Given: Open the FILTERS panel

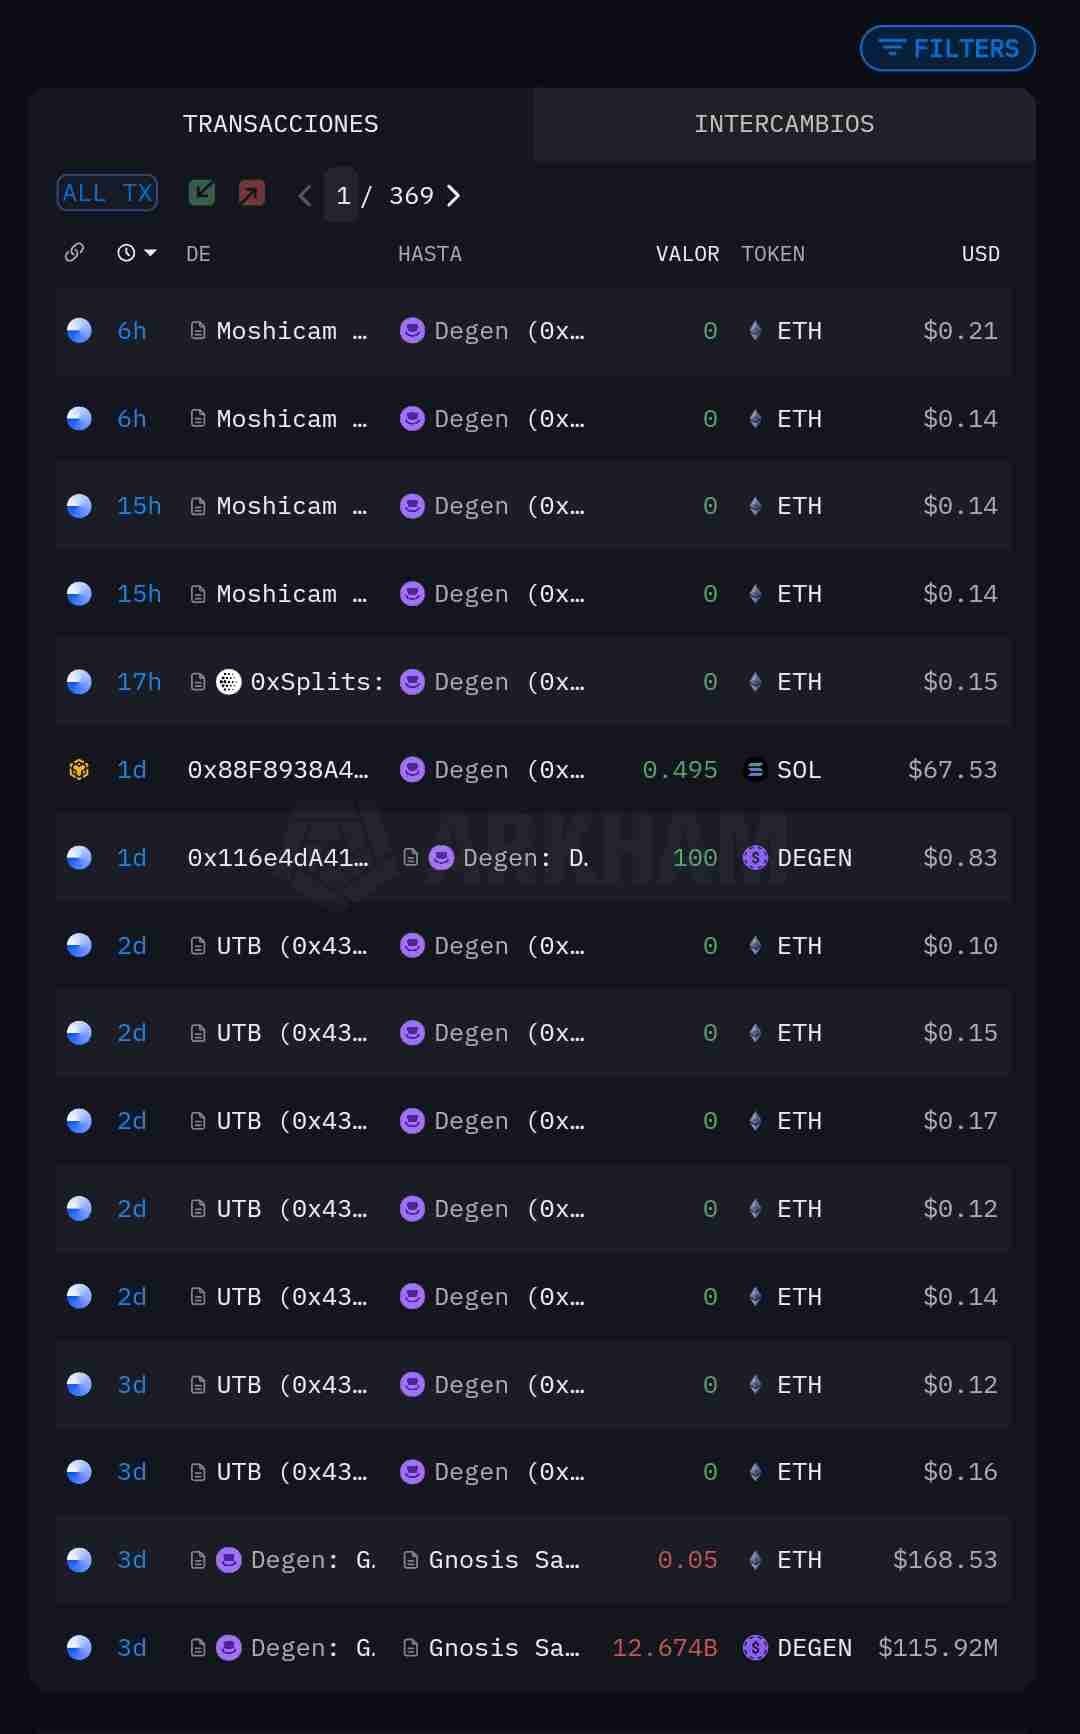Looking at the screenshot, I should pyautogui.click(x=947, y=48).
